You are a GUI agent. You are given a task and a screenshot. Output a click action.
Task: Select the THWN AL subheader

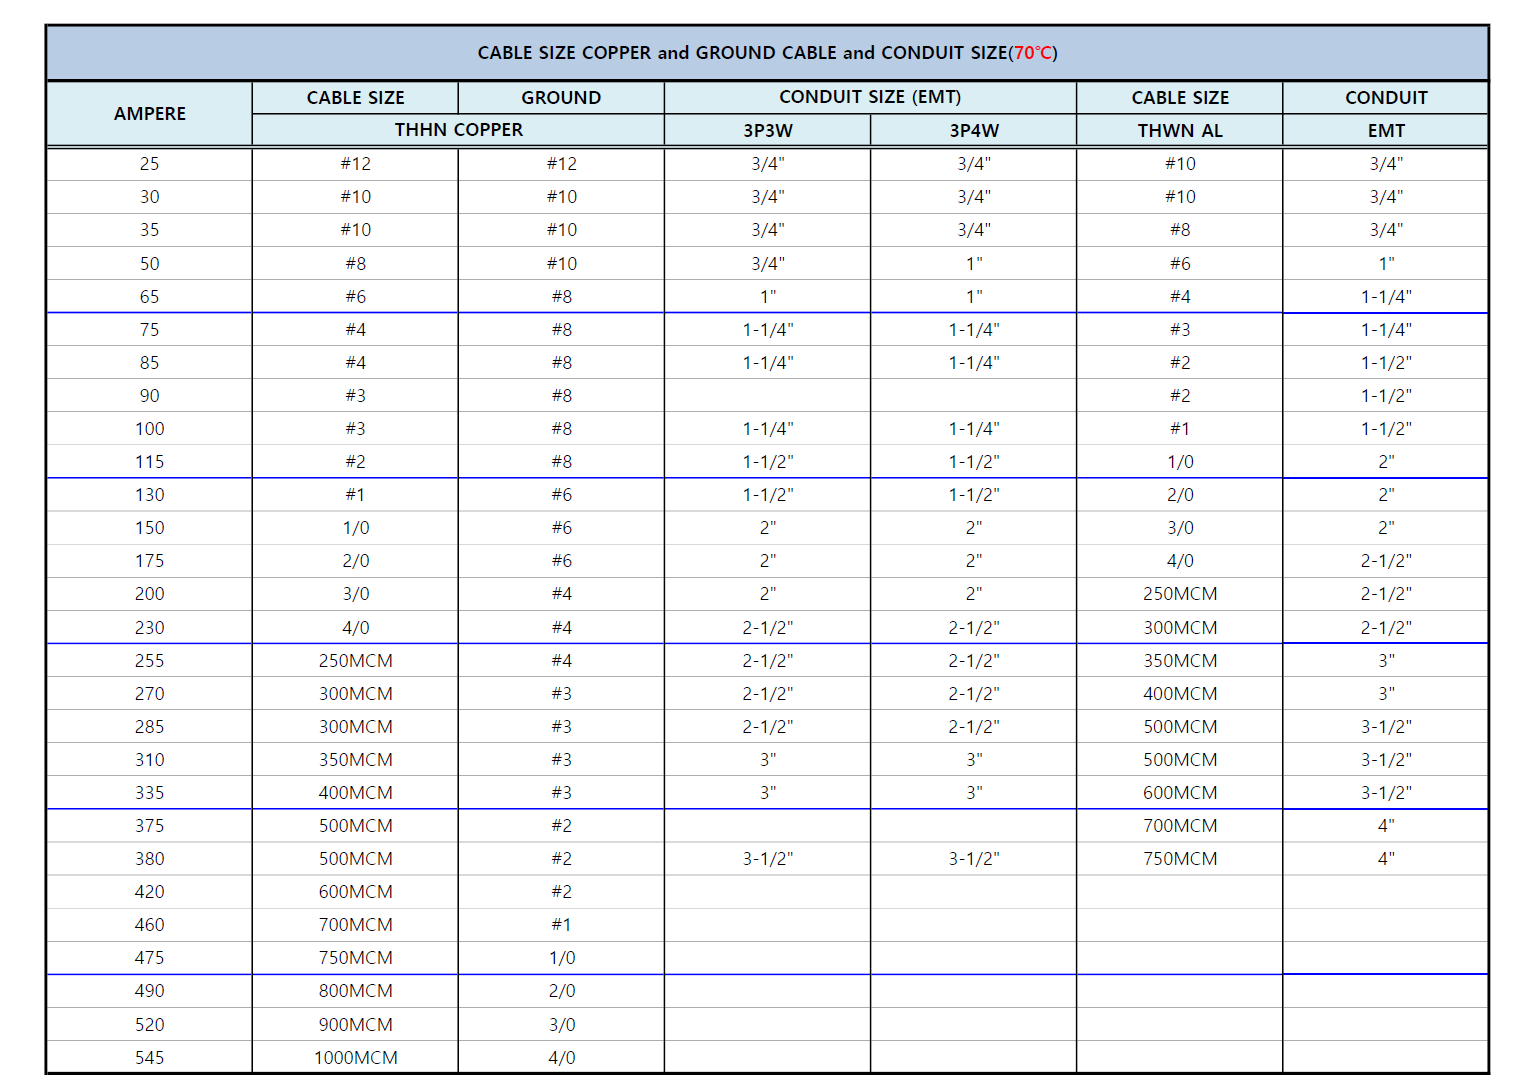click(x=1180, y=131)
